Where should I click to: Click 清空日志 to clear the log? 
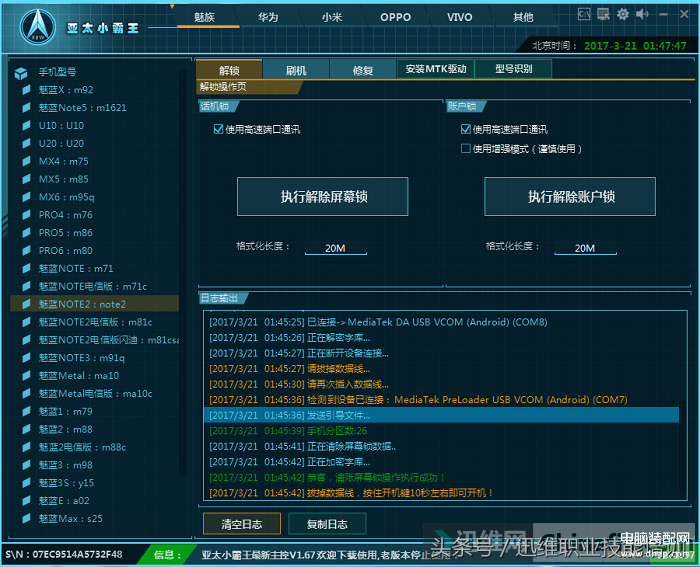[242, 524]
